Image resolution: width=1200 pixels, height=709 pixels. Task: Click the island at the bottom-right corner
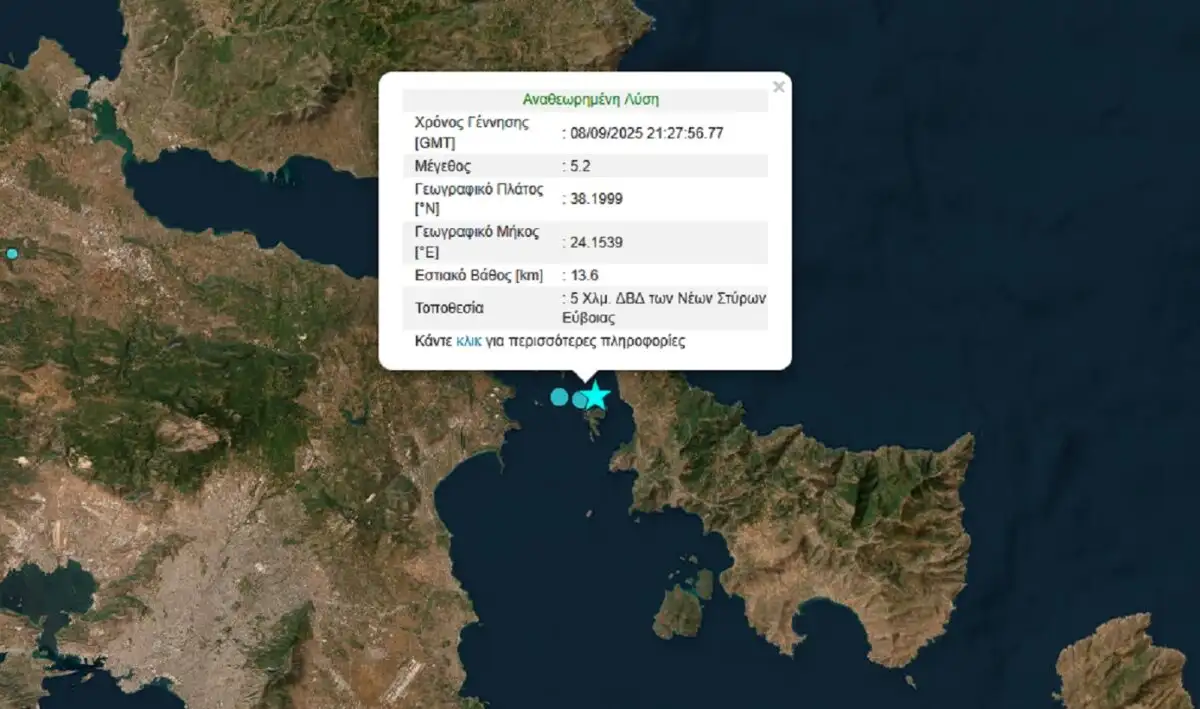click(x=1125, y=665)
